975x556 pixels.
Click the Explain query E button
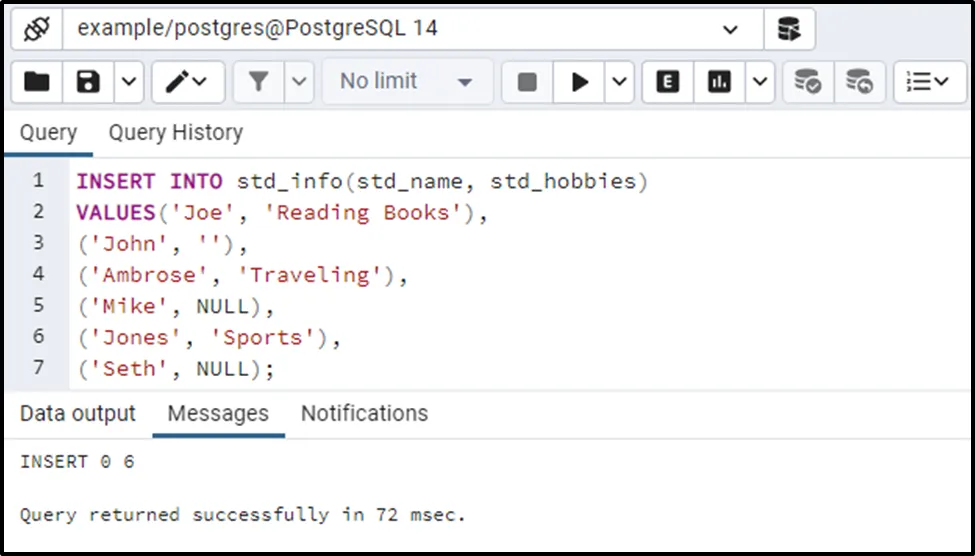click(x=667, y=82)
